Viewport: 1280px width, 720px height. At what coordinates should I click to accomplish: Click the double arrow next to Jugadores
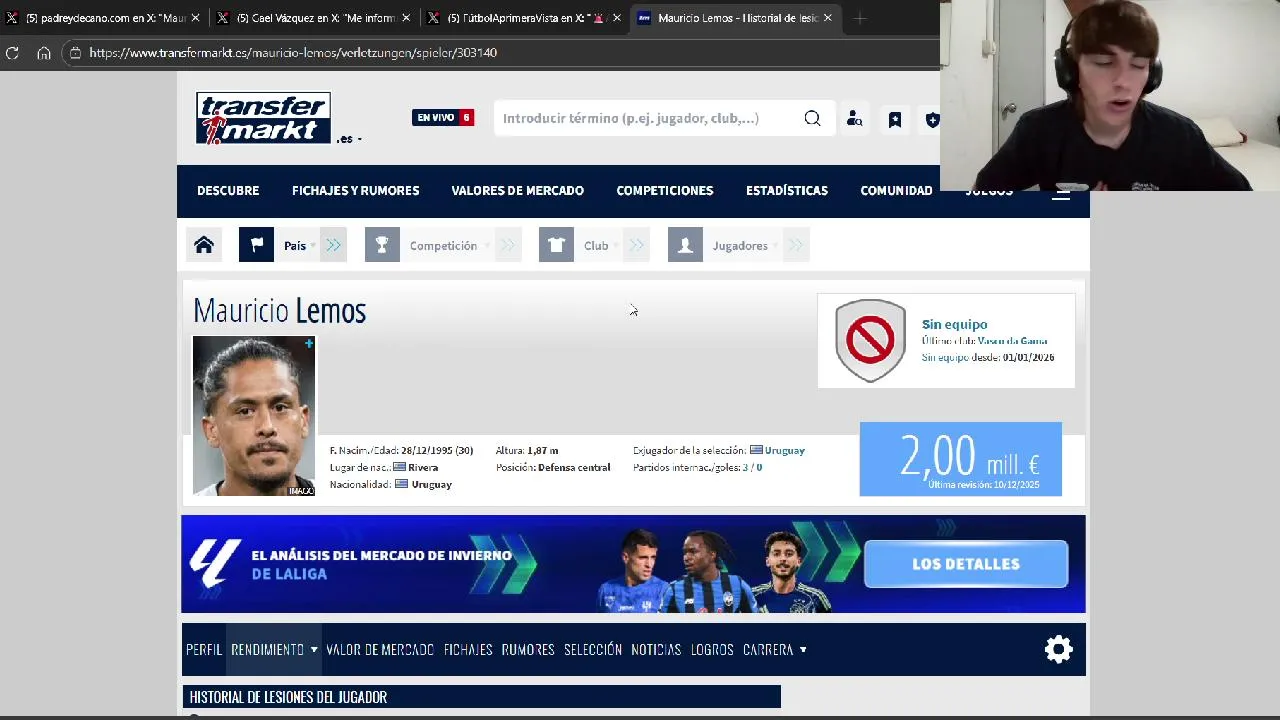(796, 245)
